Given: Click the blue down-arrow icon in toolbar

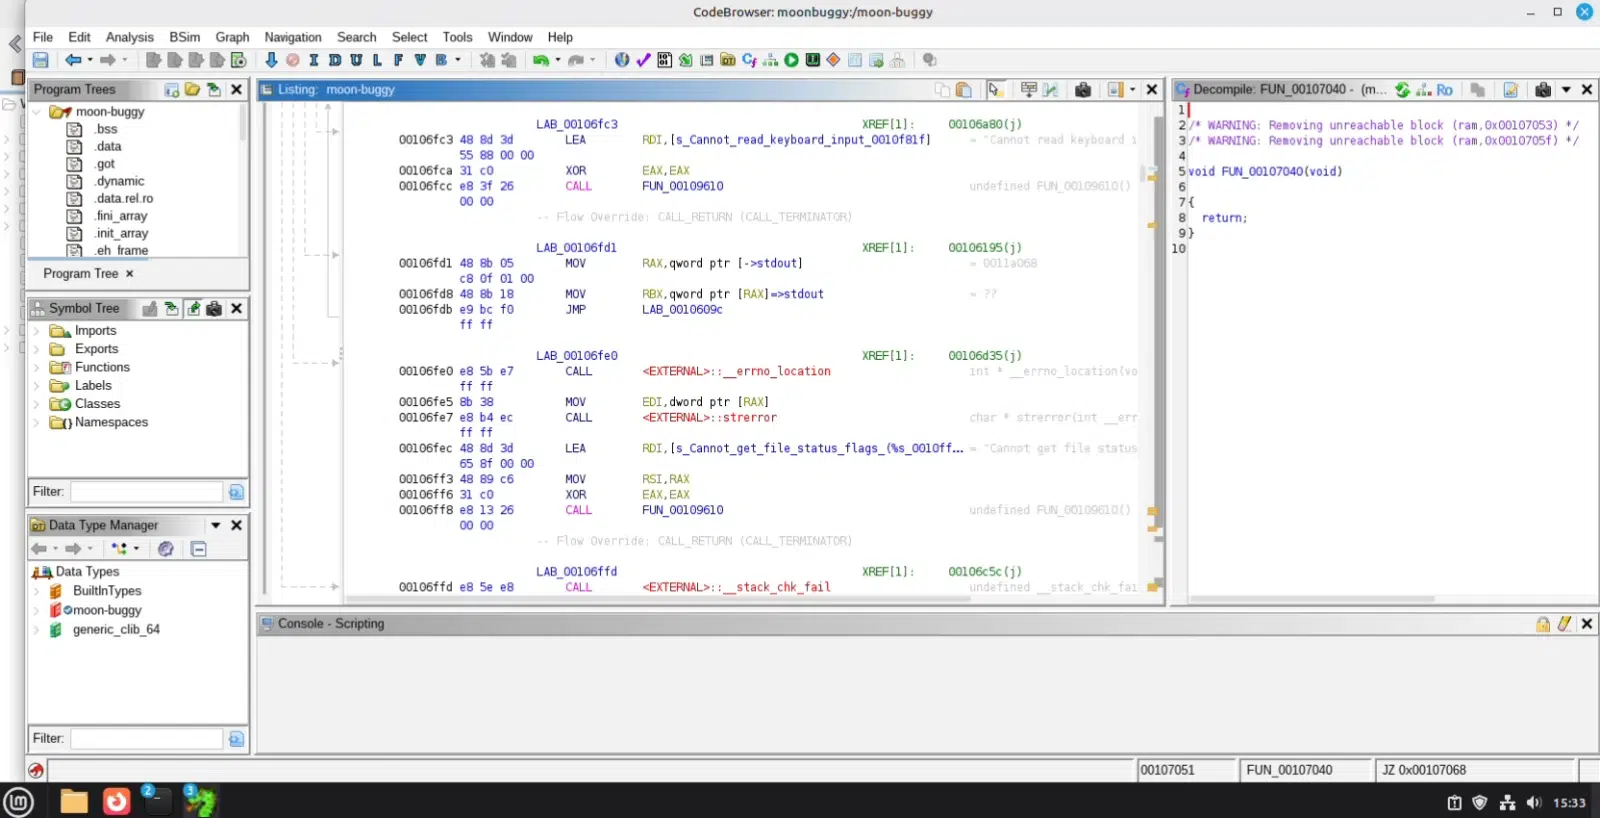Looking at the screenshot, I should 271,60.
